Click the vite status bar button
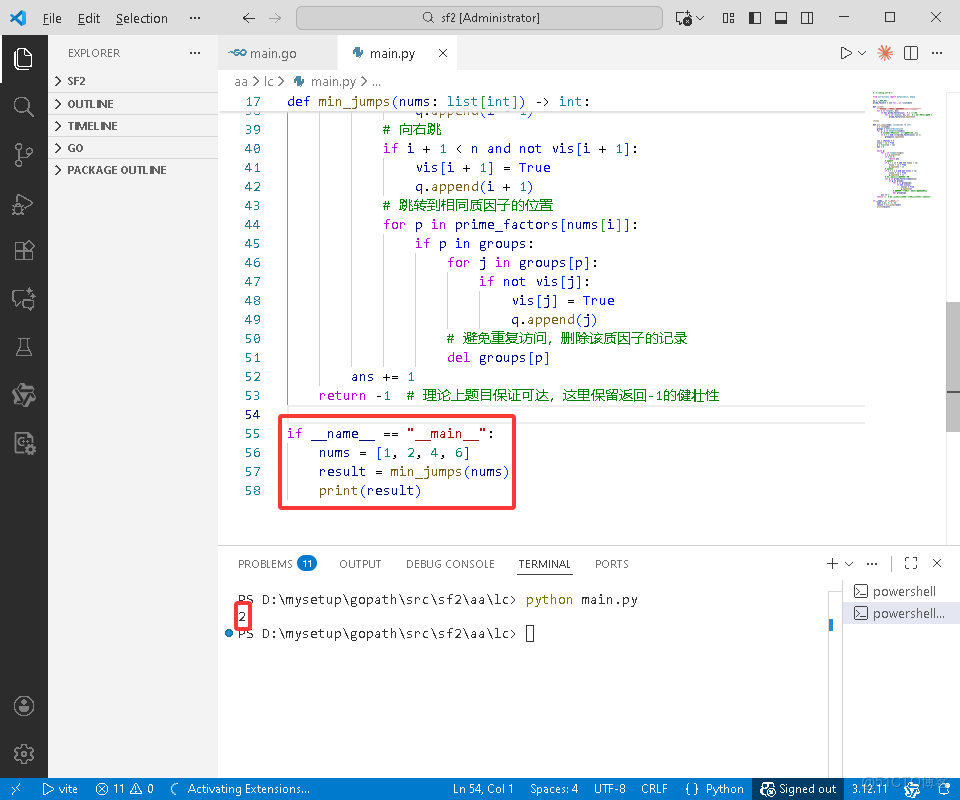Image resolution: width=960 pixels, height=800 pixels. point(60,789)
